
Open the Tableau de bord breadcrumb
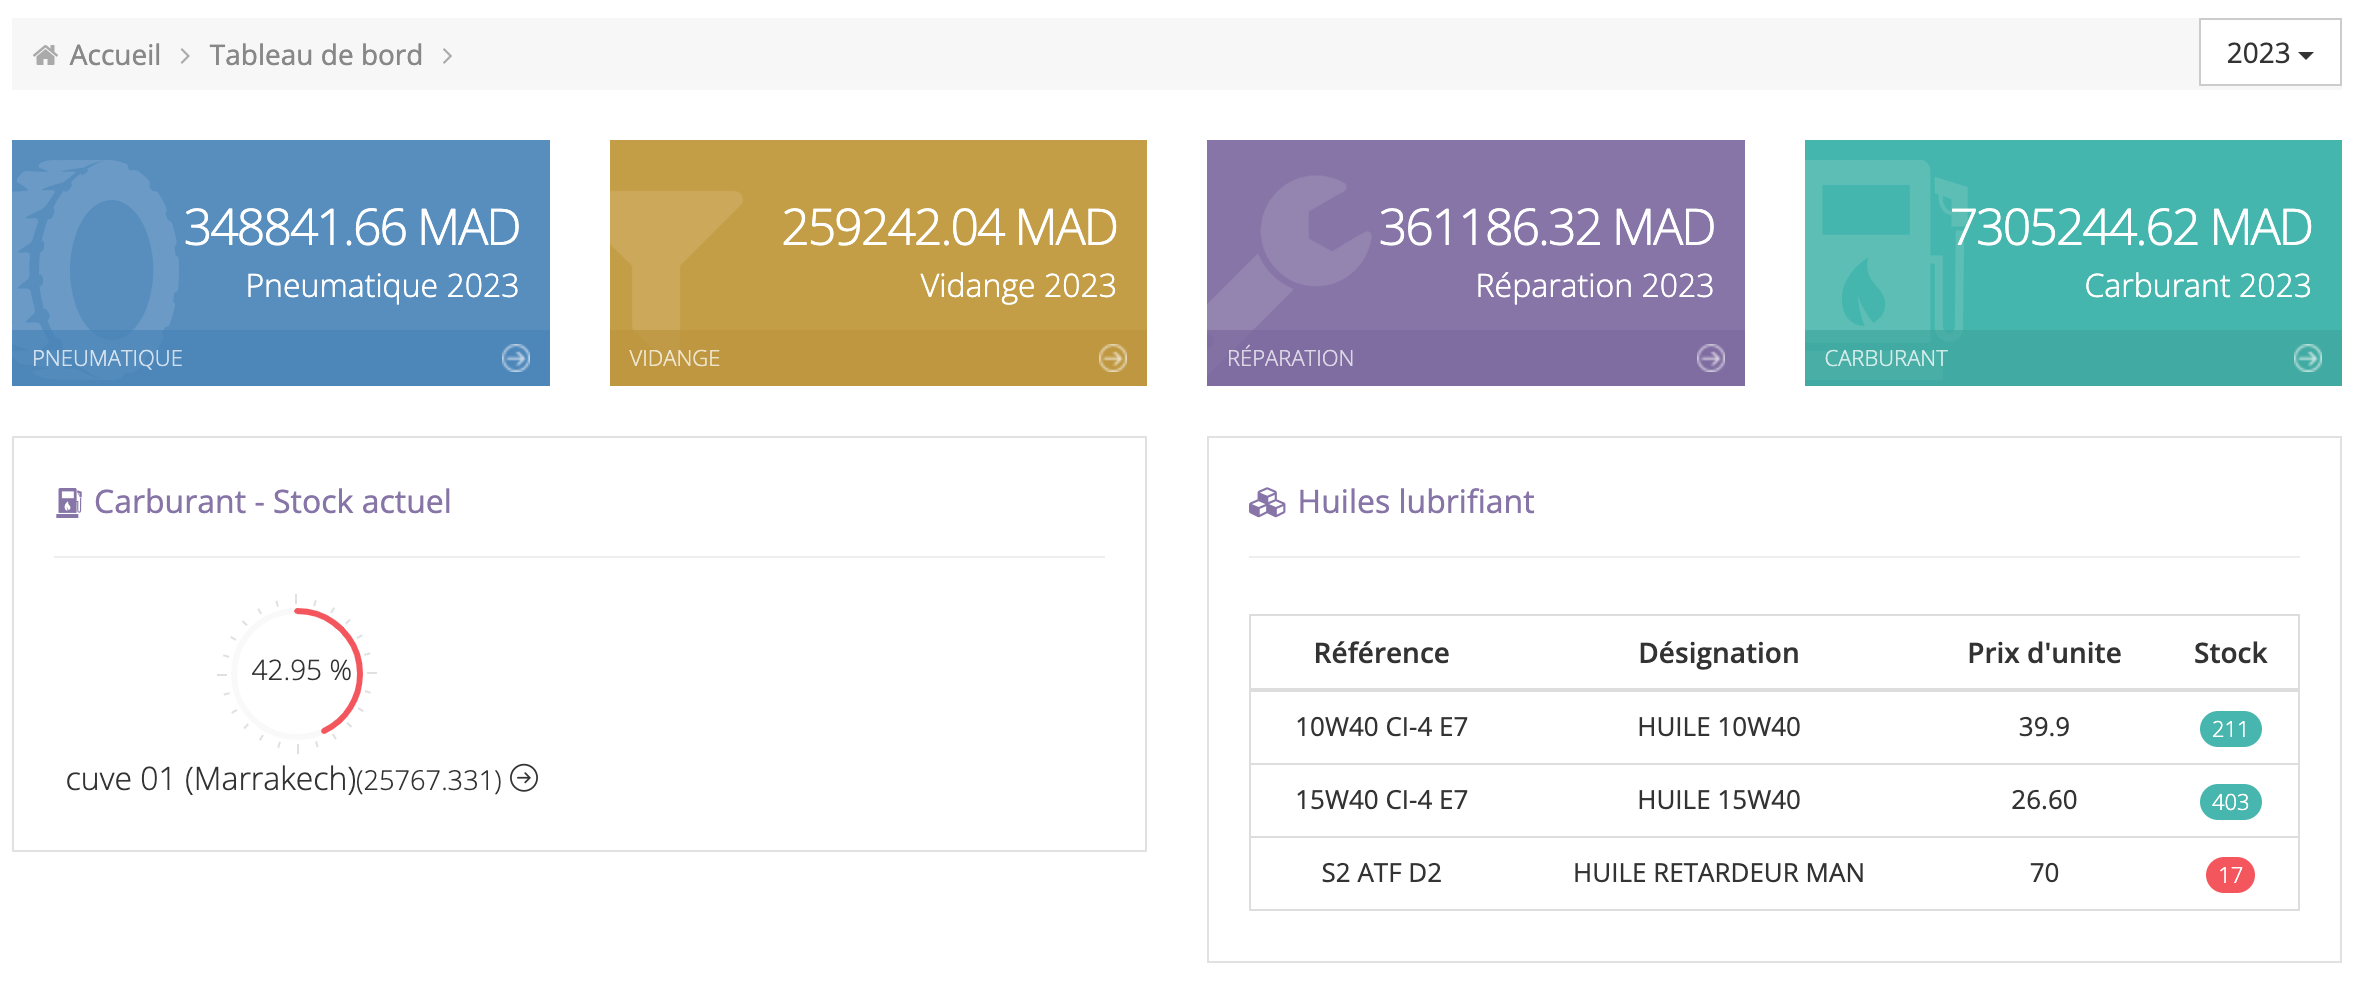coord(316,55)
